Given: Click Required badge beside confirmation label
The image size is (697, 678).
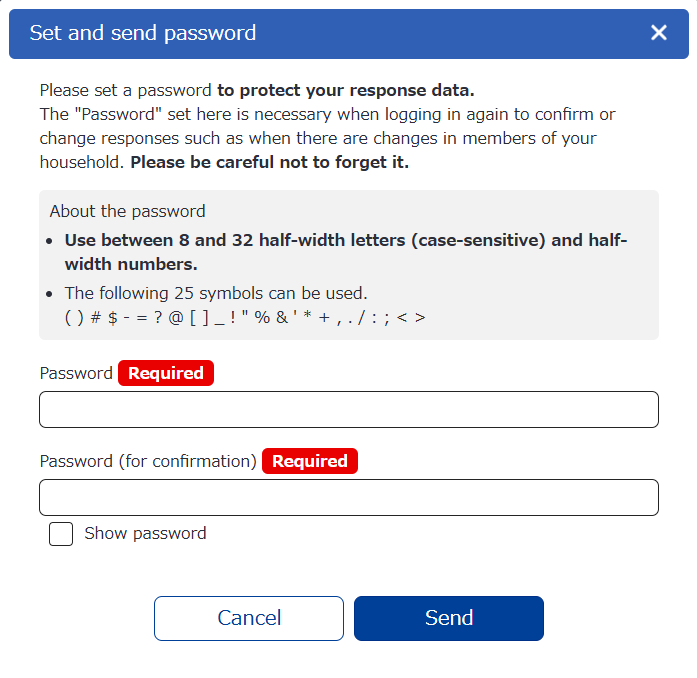Looking at the screenshot, I should pos(310,462).
